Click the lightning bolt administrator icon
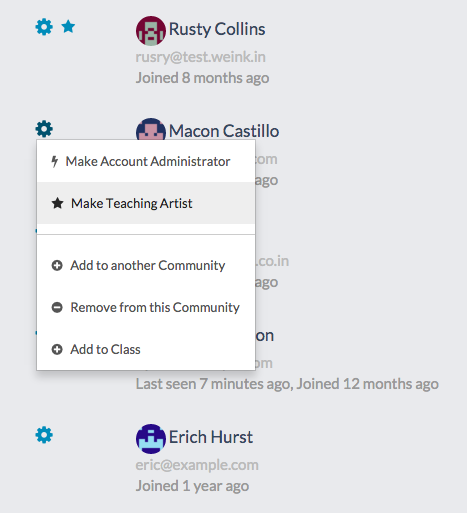Viewport: 467px width, 513px height. (55, 161)
